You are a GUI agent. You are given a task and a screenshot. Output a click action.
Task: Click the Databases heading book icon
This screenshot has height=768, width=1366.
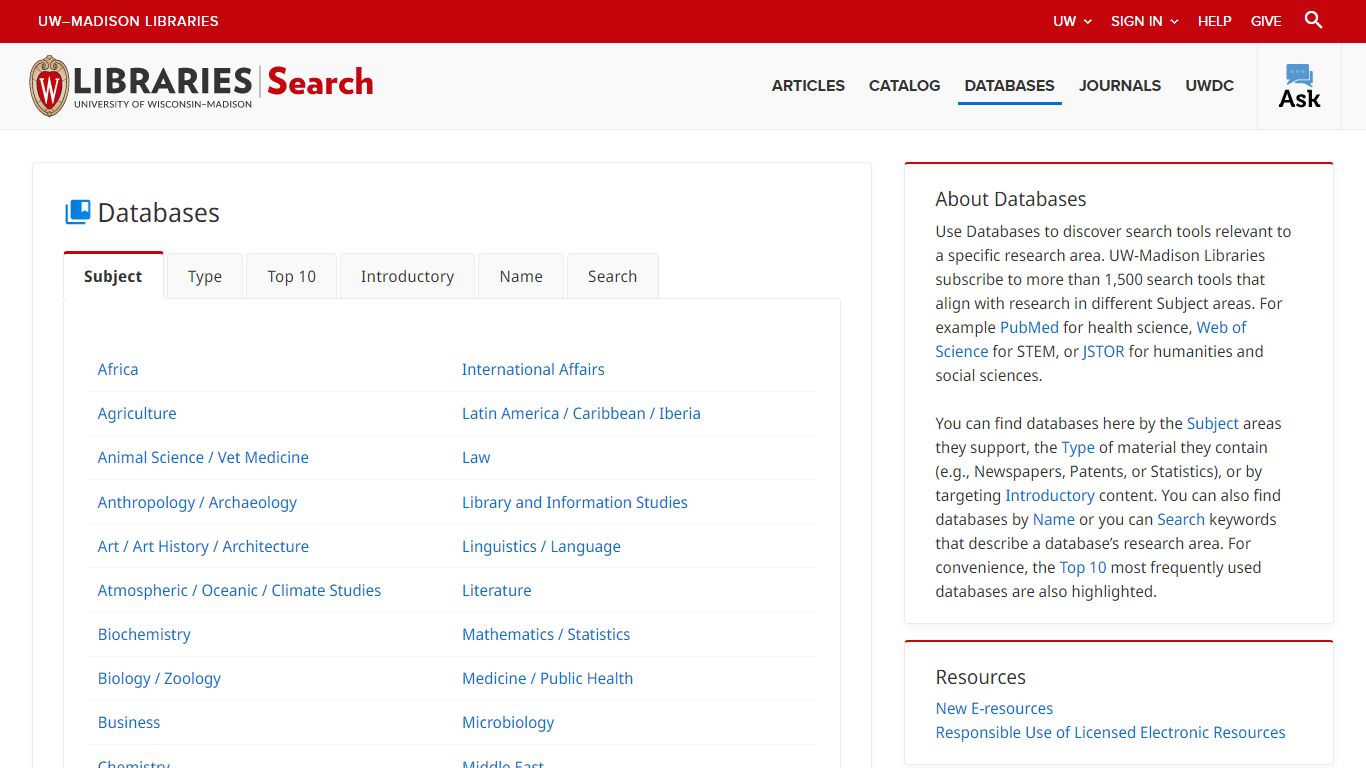point(78,212)
